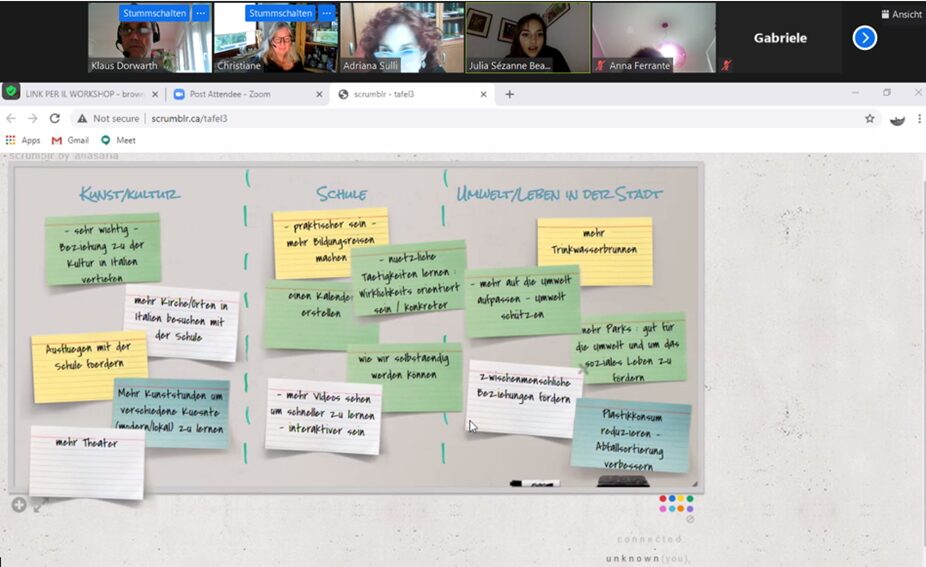Switch to the Post Attendee - Zoom tab
The image size is (926, 567).
[246, 94]
